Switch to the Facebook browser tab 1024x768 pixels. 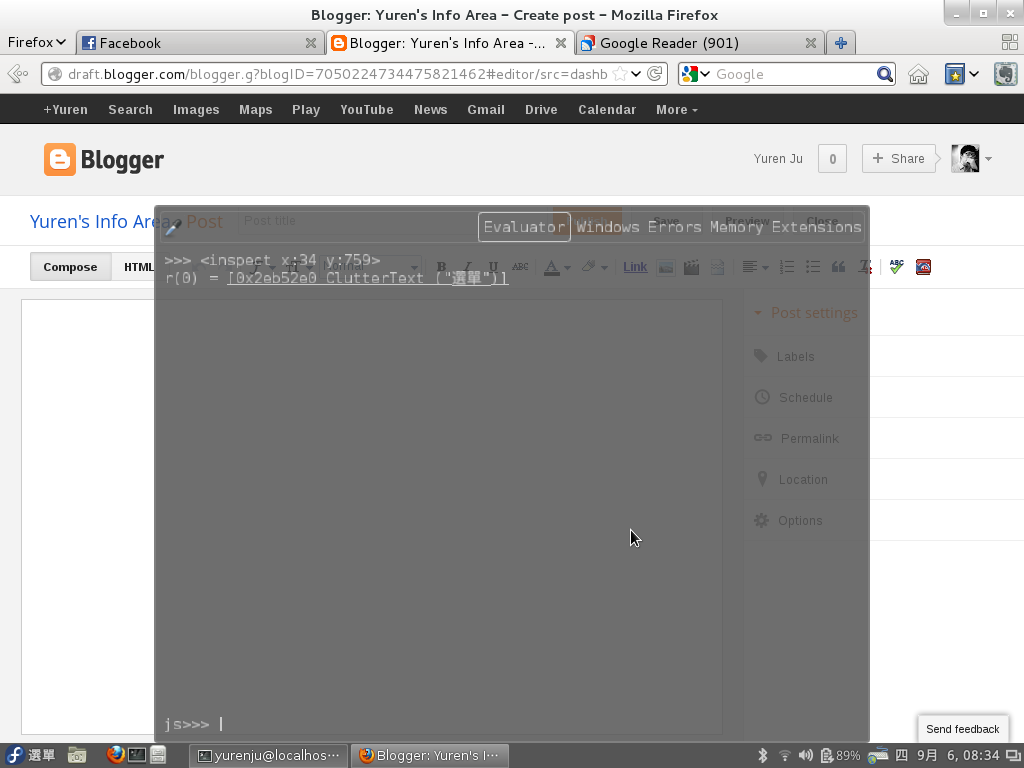coord(200,43)
